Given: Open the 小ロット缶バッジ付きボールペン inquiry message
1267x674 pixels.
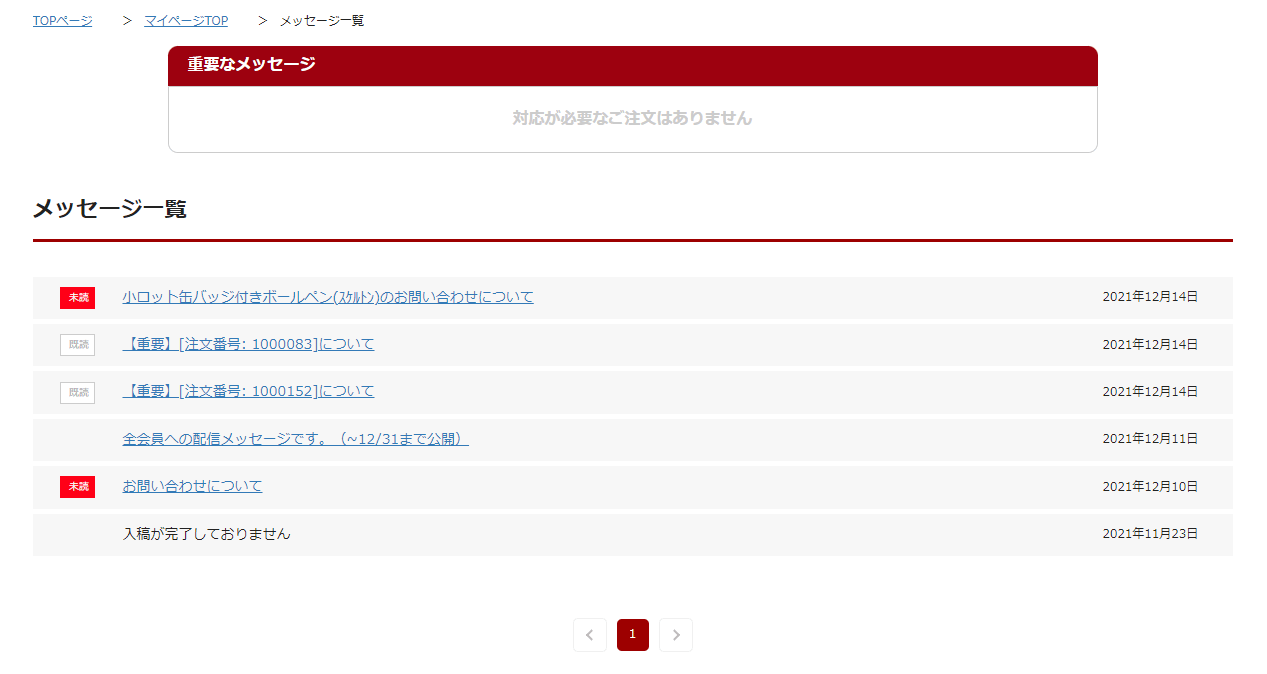Looking at the screenshot, I should (328, 297).
